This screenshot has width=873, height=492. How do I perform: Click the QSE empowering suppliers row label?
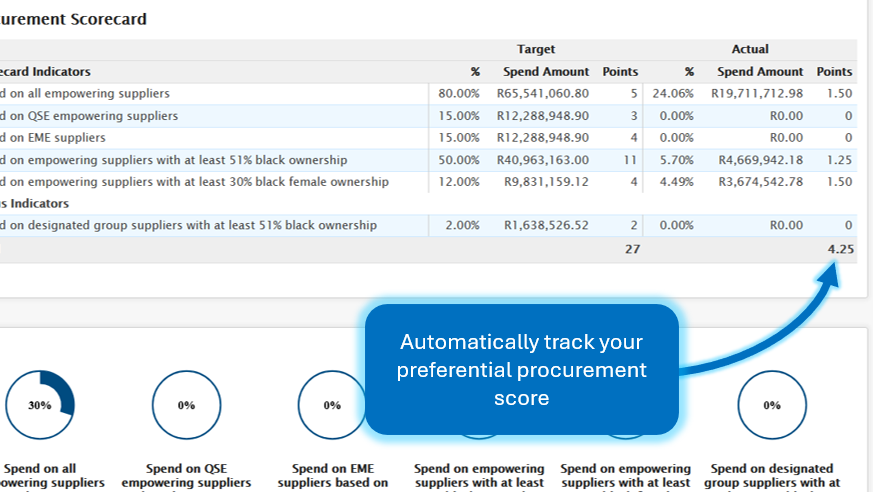click(x=89, y=116)
